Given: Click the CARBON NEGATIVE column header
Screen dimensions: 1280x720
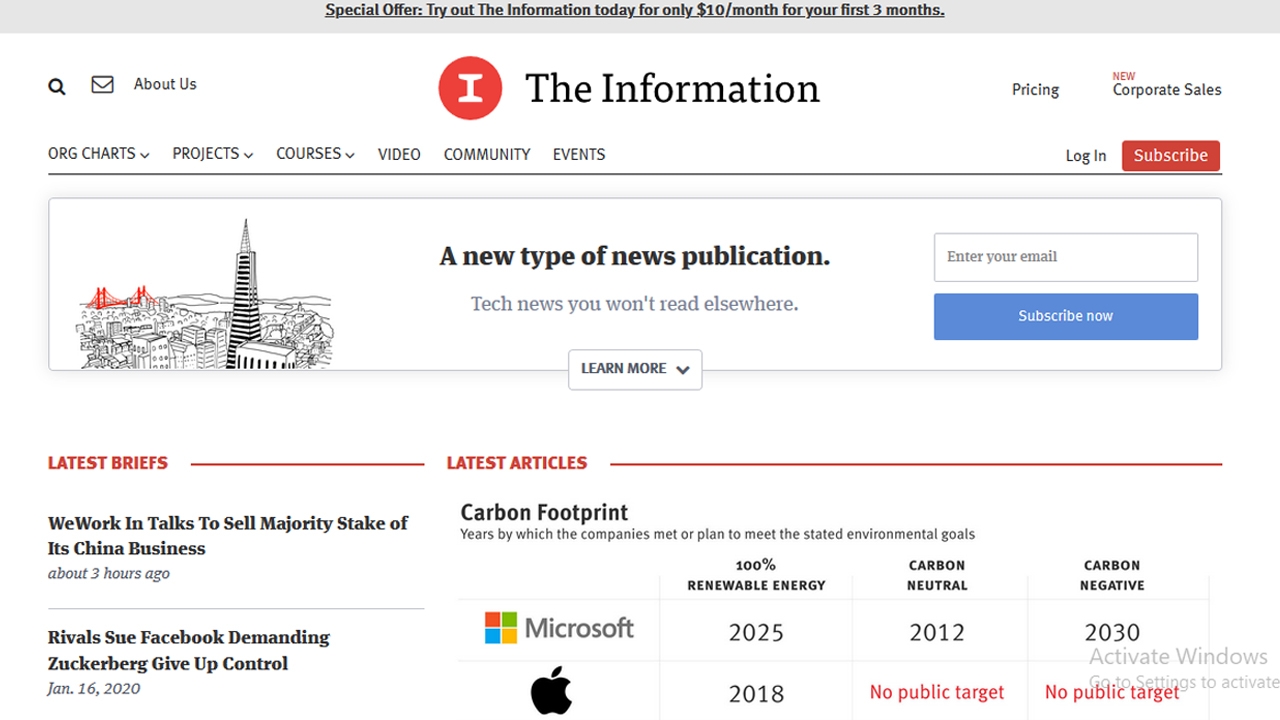Looking at the screenshot, I should coord(1112,575).
